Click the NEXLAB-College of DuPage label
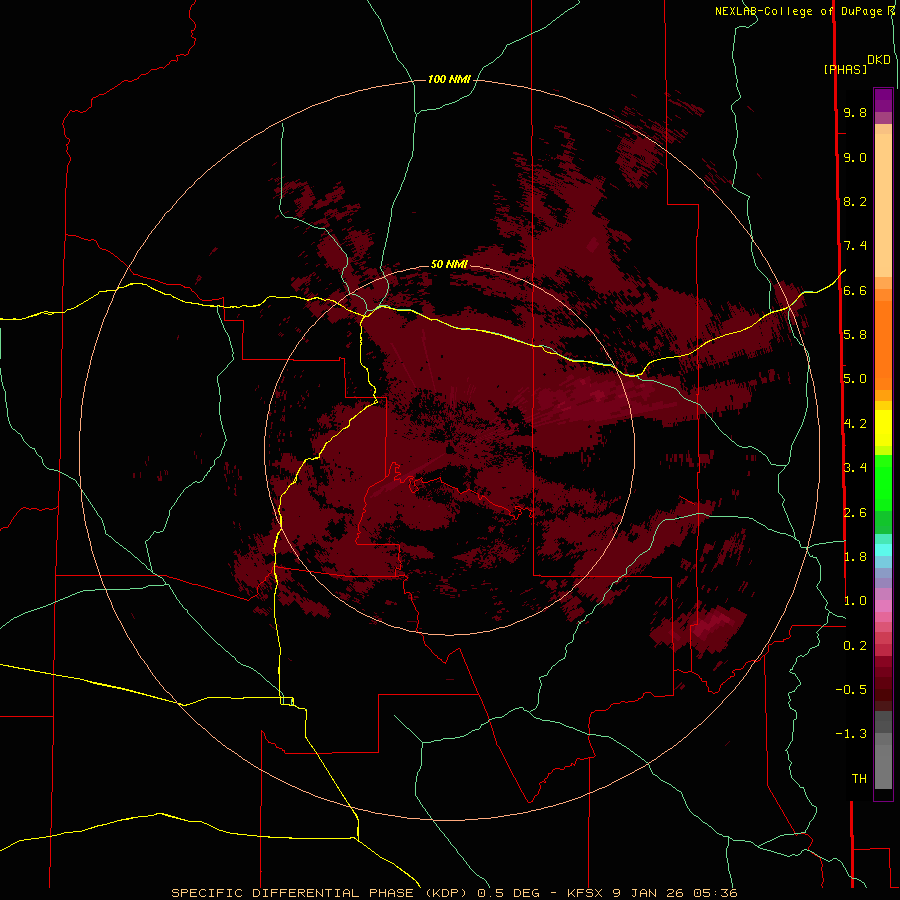The height and width of the screenshot is (900, 900). (798, 11)
